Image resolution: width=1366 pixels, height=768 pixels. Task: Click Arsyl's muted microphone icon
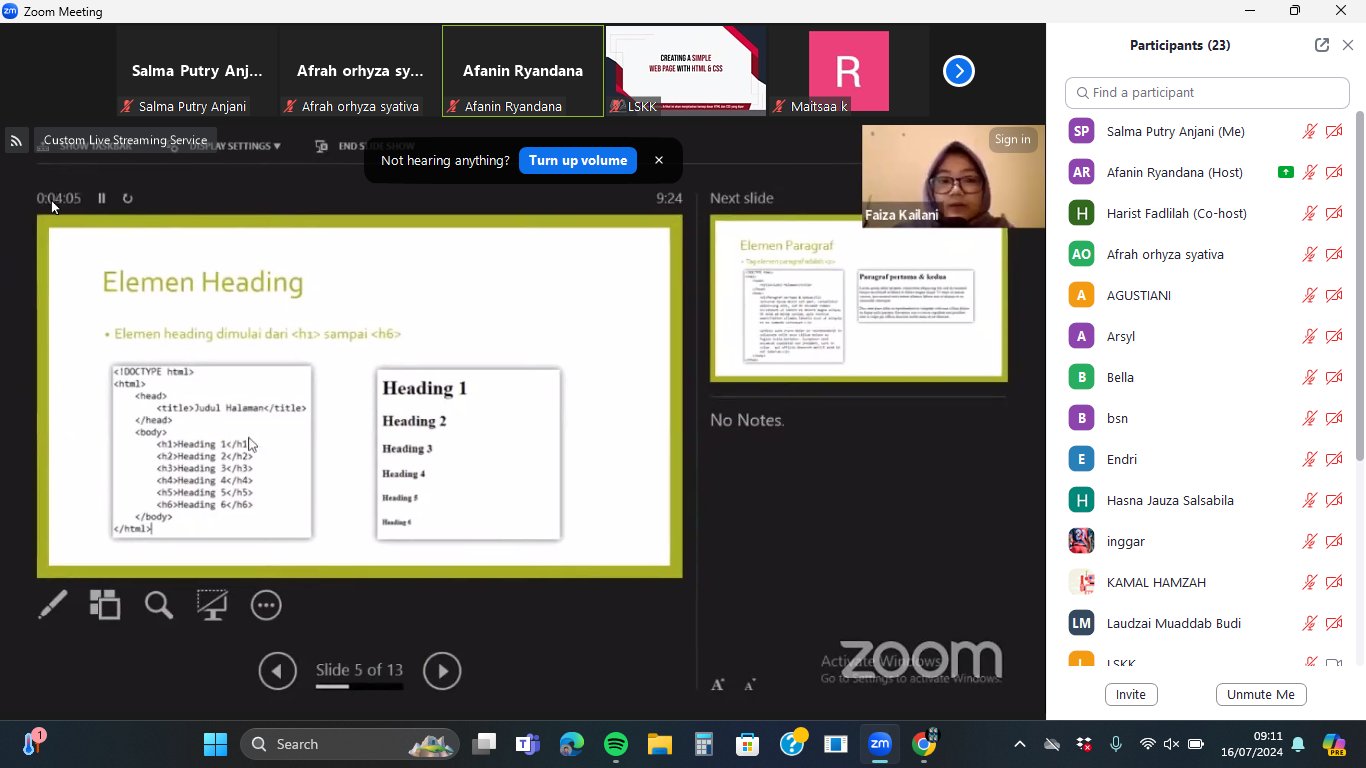coord(1309,336)
